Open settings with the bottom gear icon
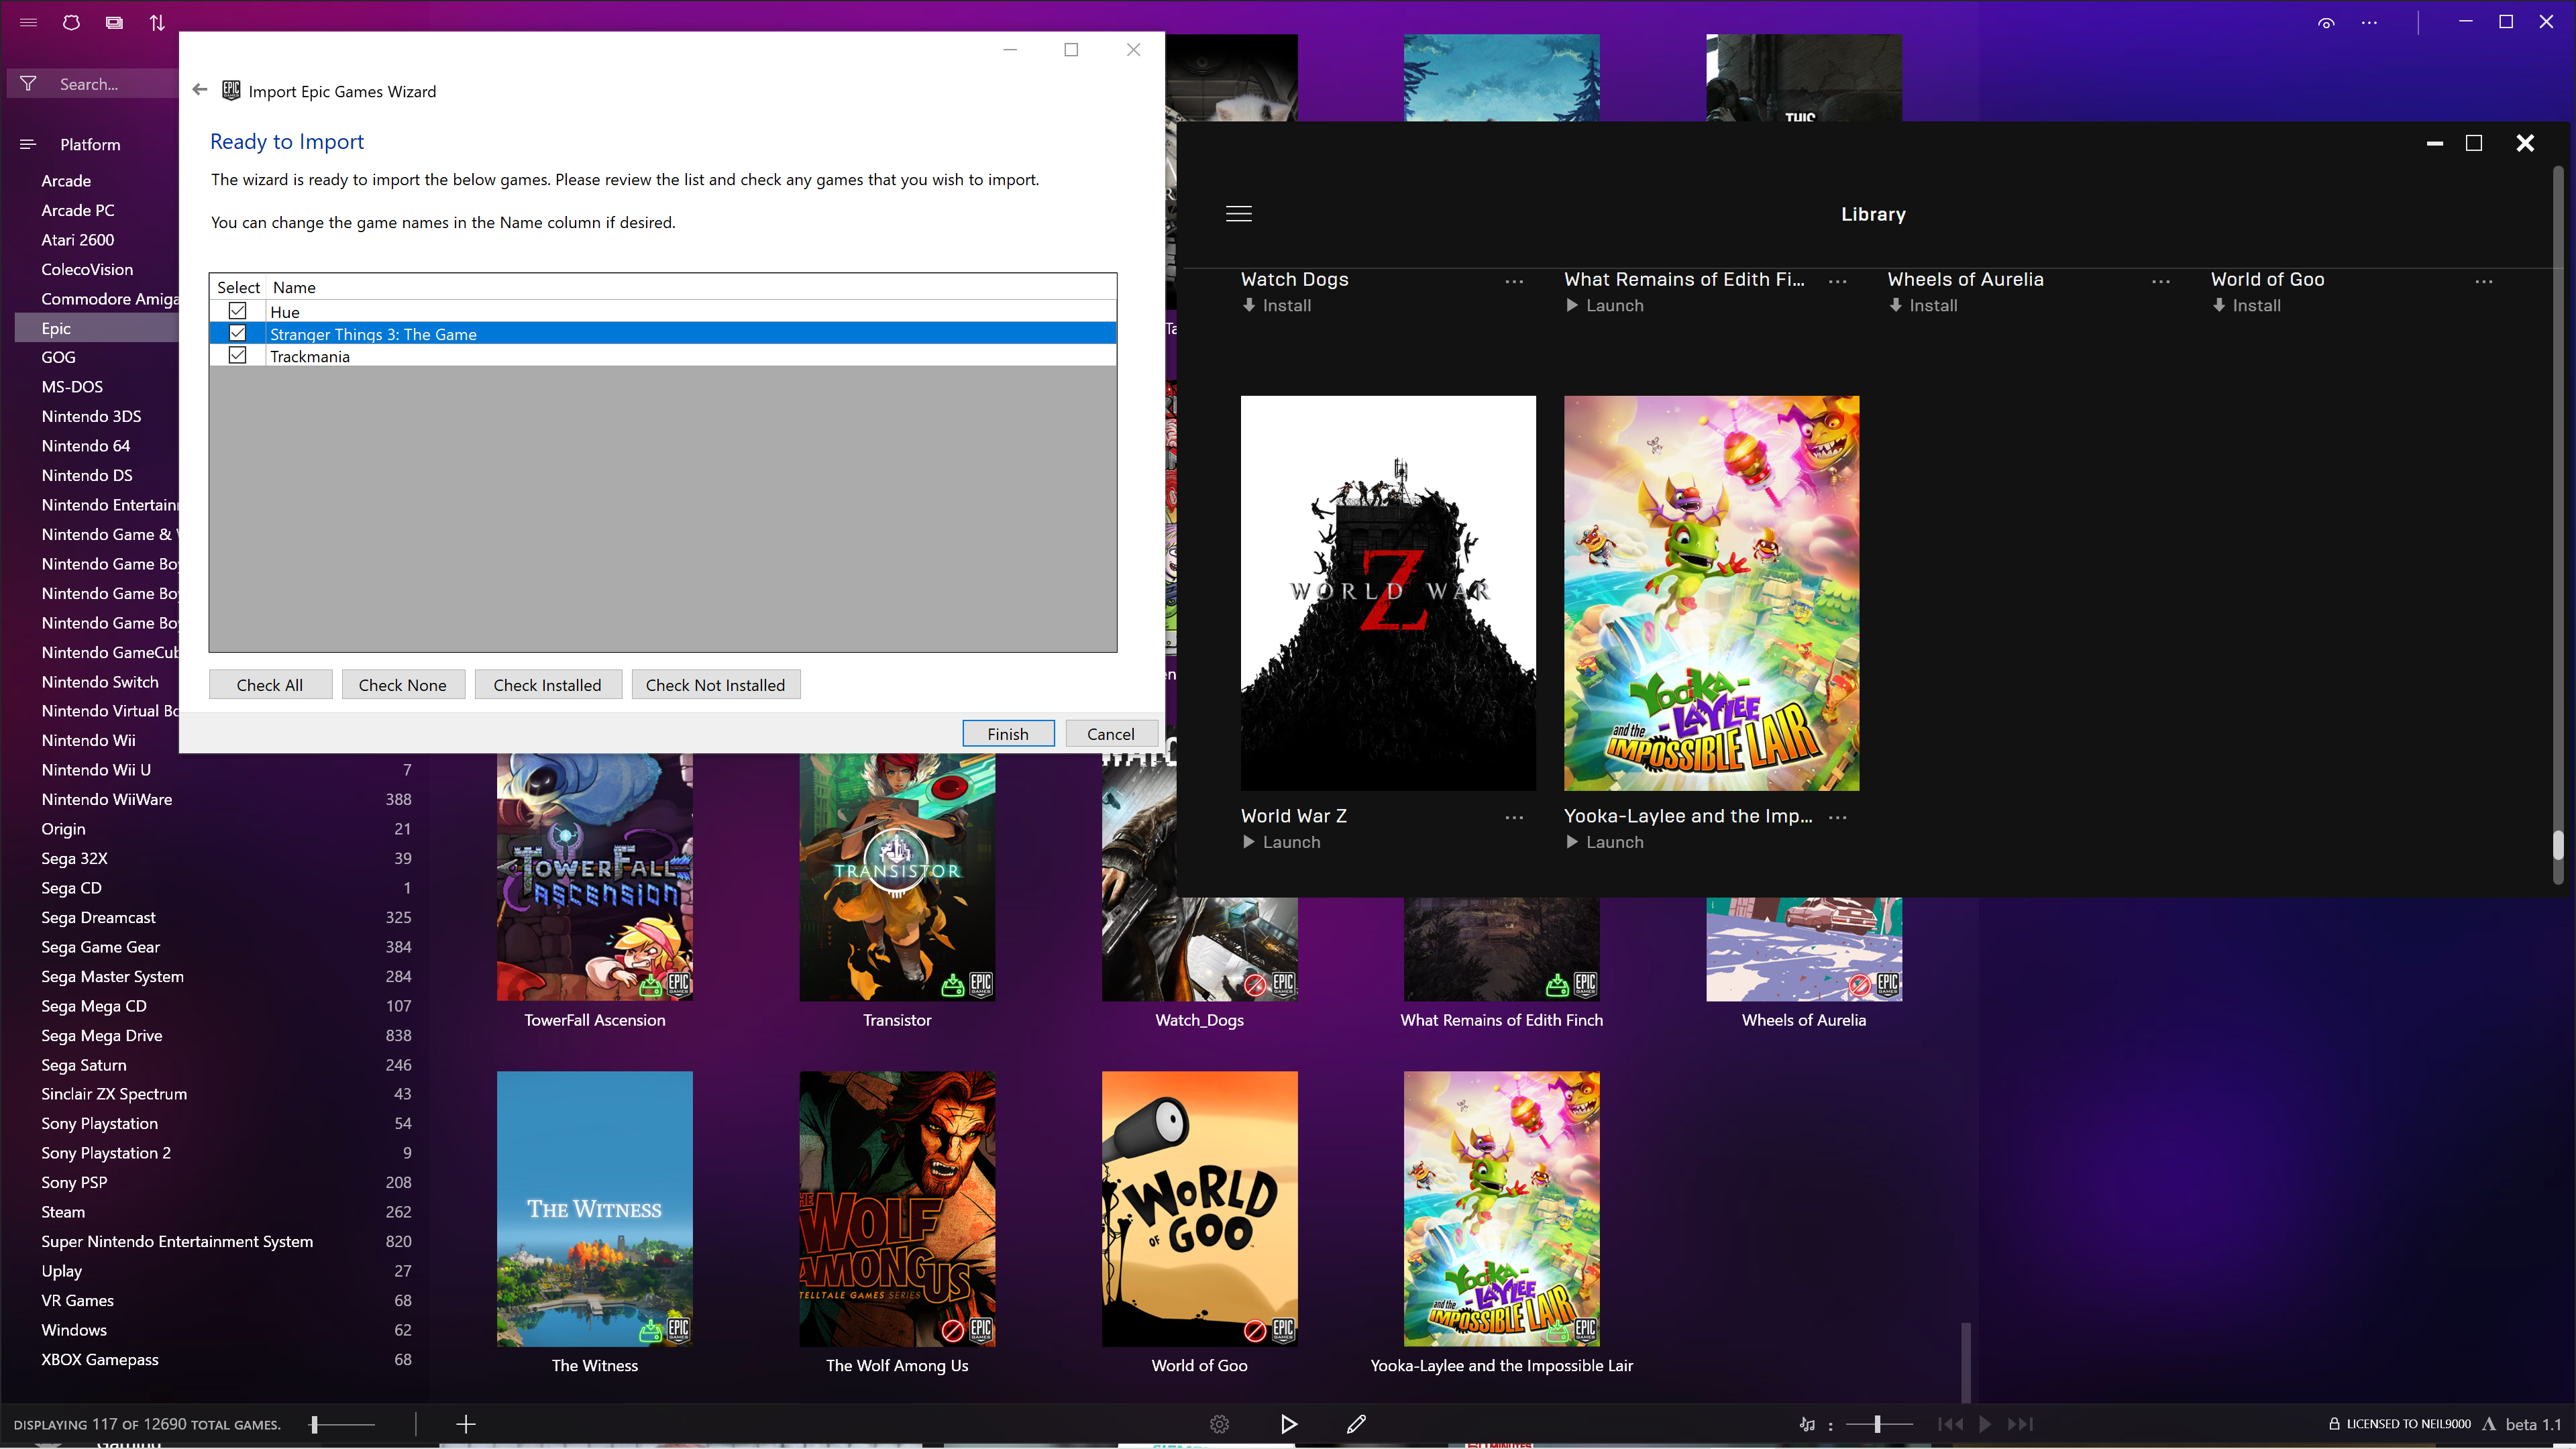Image resolution: width=2576 pixels, height=1449 pixels. pyautogui.click(x=1219, y=1424)
